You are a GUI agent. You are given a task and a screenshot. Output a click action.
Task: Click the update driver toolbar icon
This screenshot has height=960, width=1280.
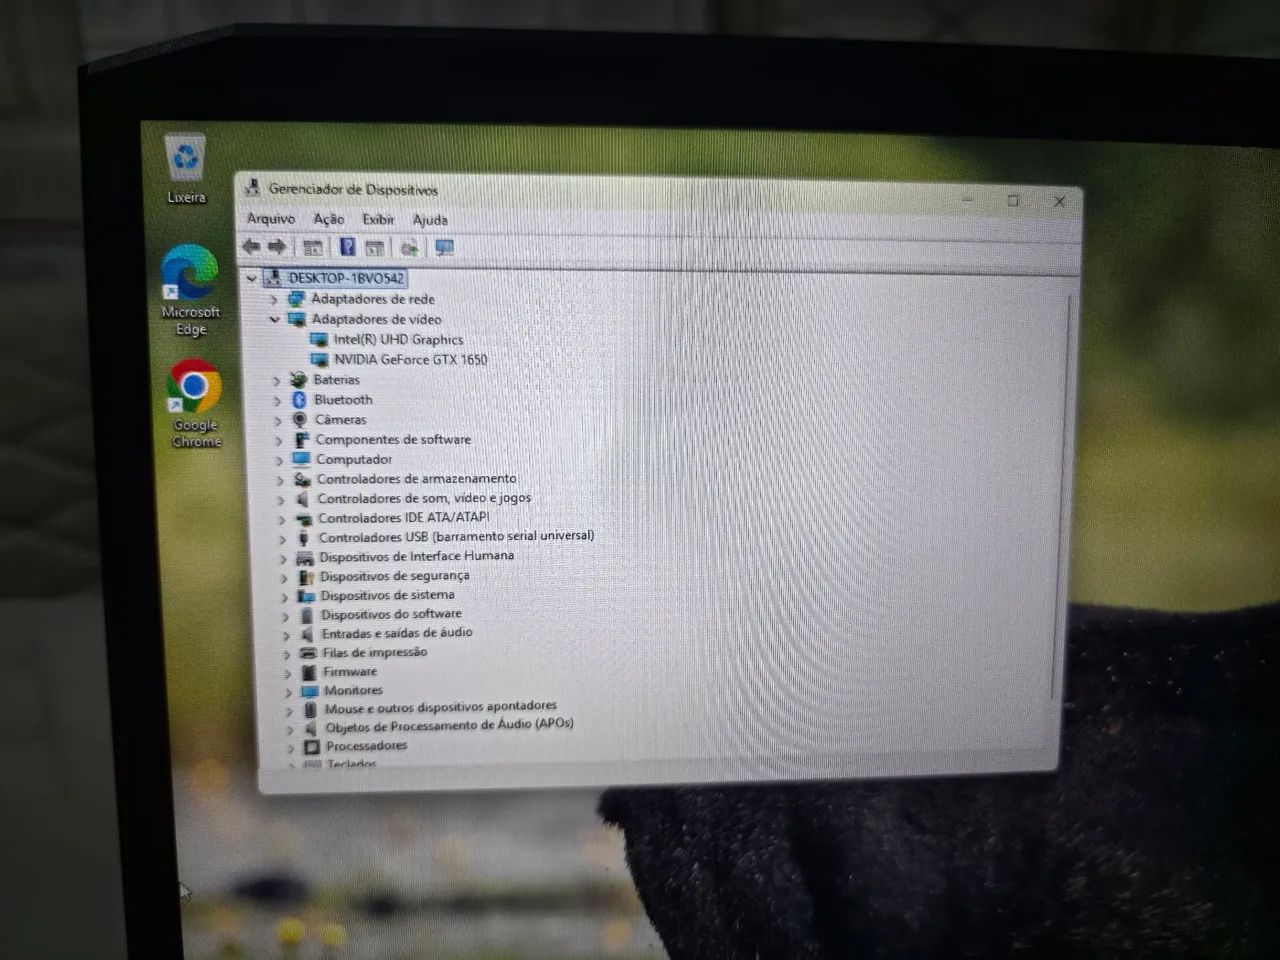tap(409, 247)
